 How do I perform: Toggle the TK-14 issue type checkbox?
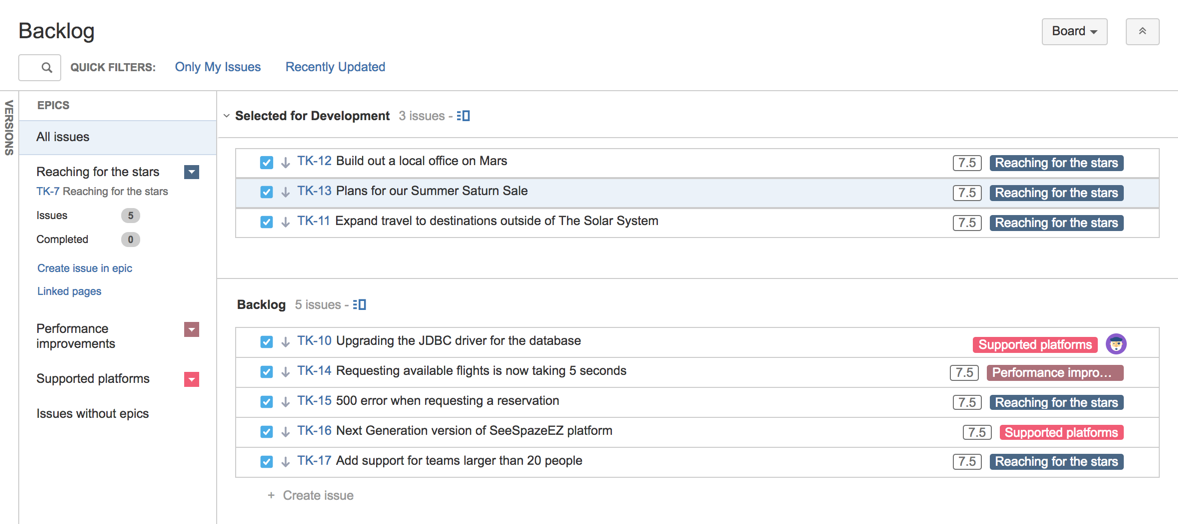pos(266,372)
